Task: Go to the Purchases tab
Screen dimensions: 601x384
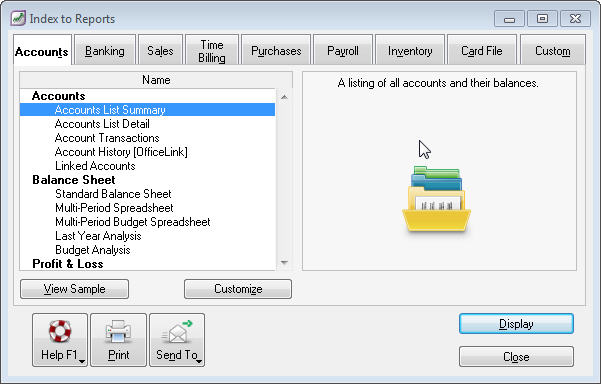Action: point(276,51)
